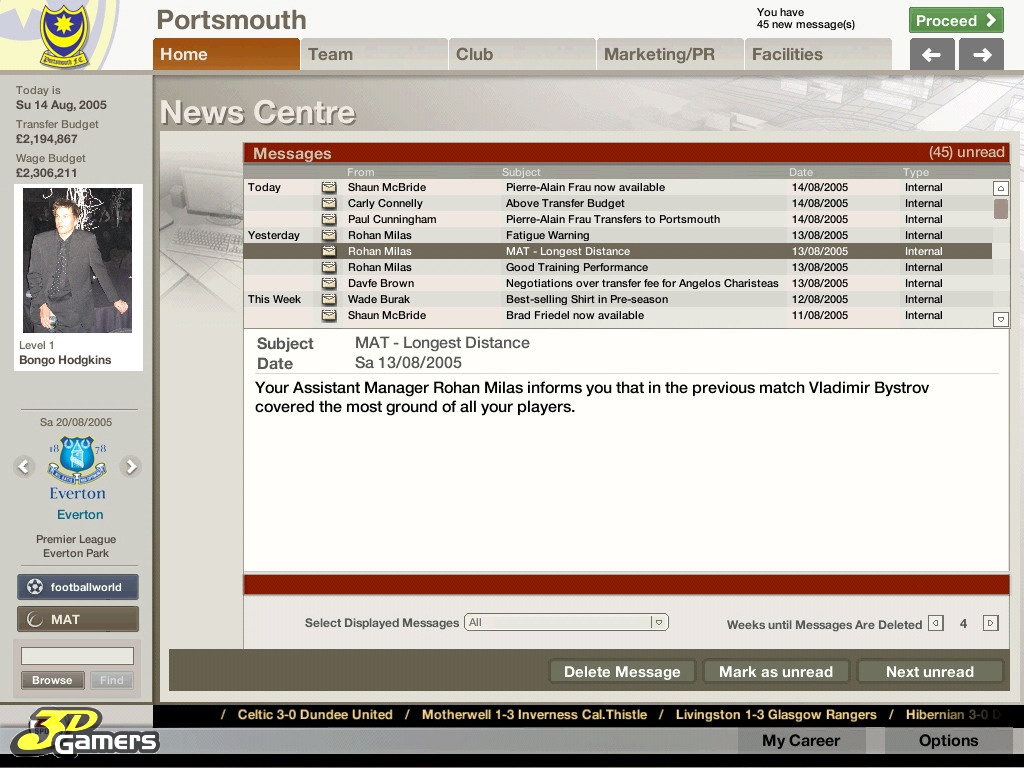Toggle message with Mark as unread
This screenshot has width=1024, height=768.
tap(776, 672)
